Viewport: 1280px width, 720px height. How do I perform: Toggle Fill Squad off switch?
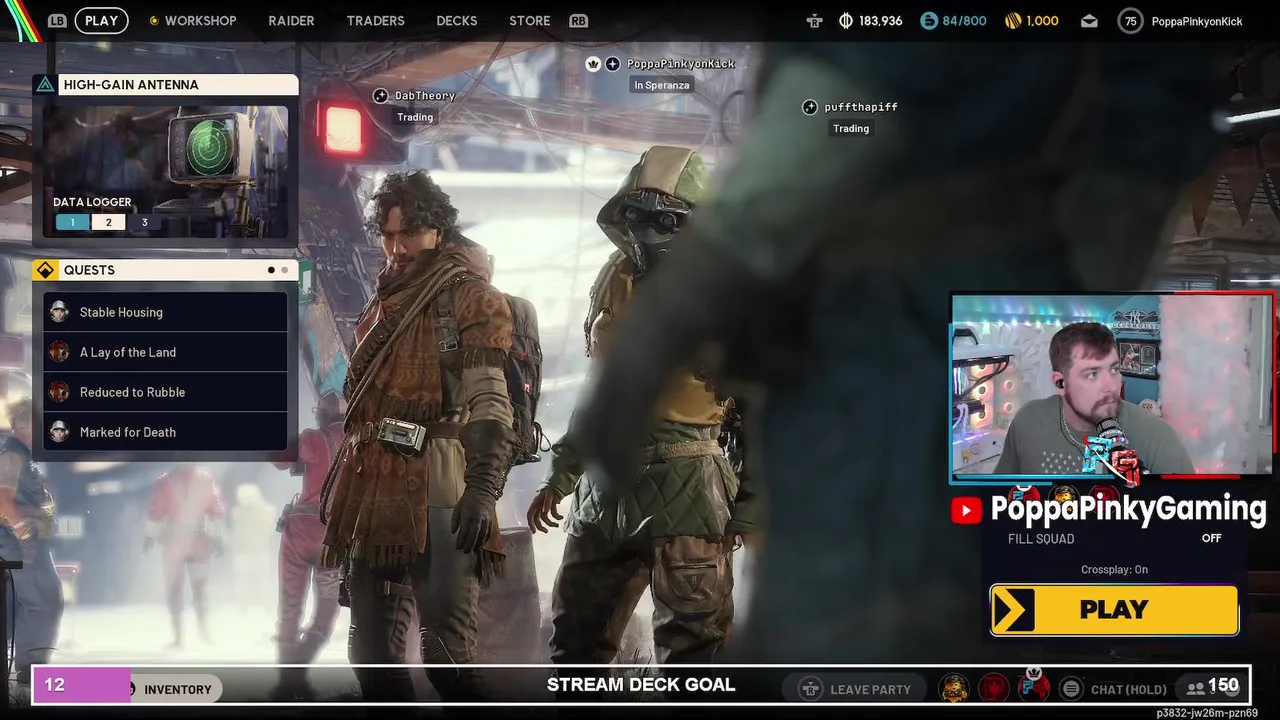coord(1211,538)
